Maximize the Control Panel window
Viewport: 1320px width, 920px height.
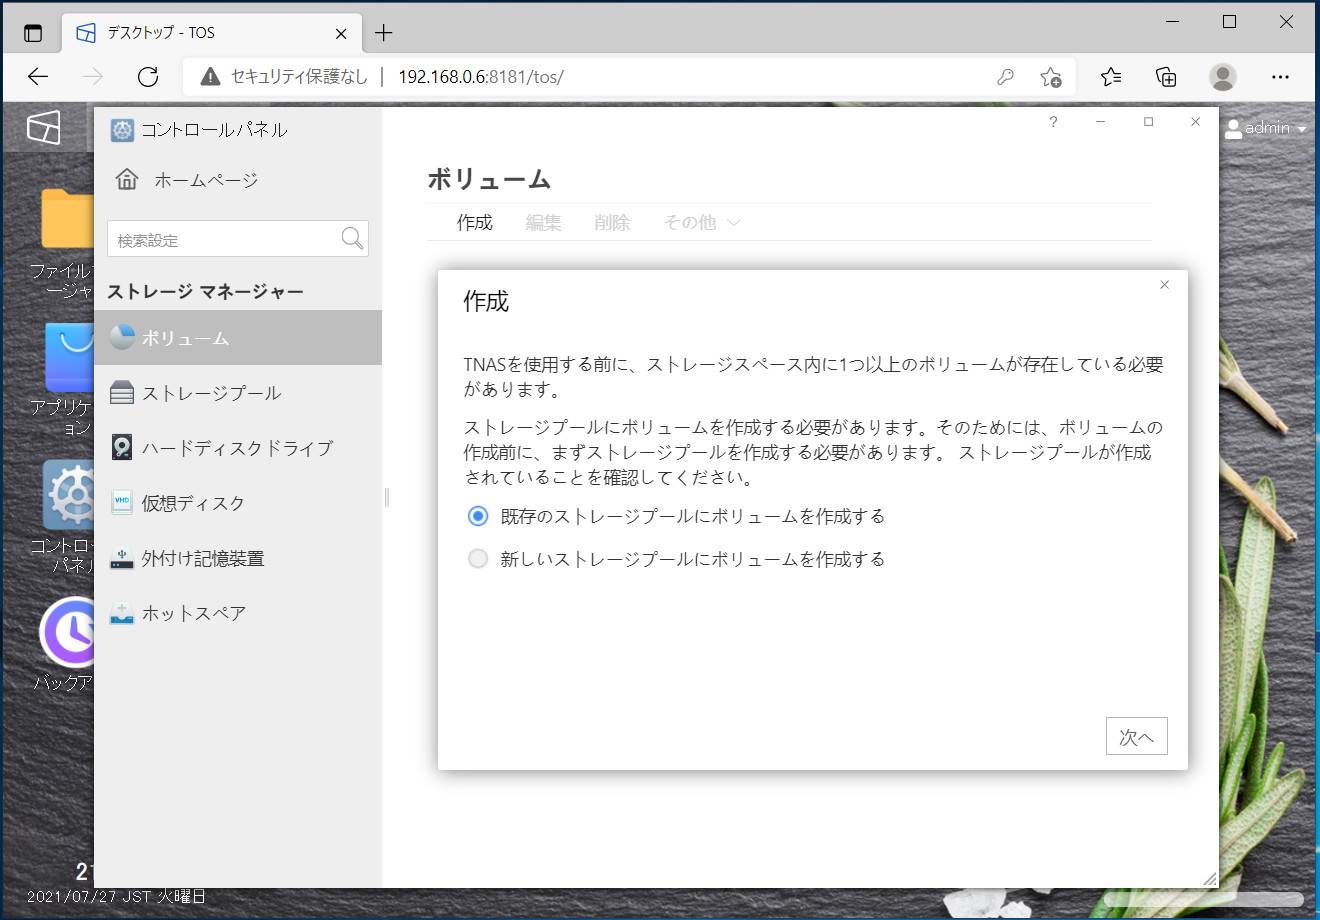(1148, 122)
